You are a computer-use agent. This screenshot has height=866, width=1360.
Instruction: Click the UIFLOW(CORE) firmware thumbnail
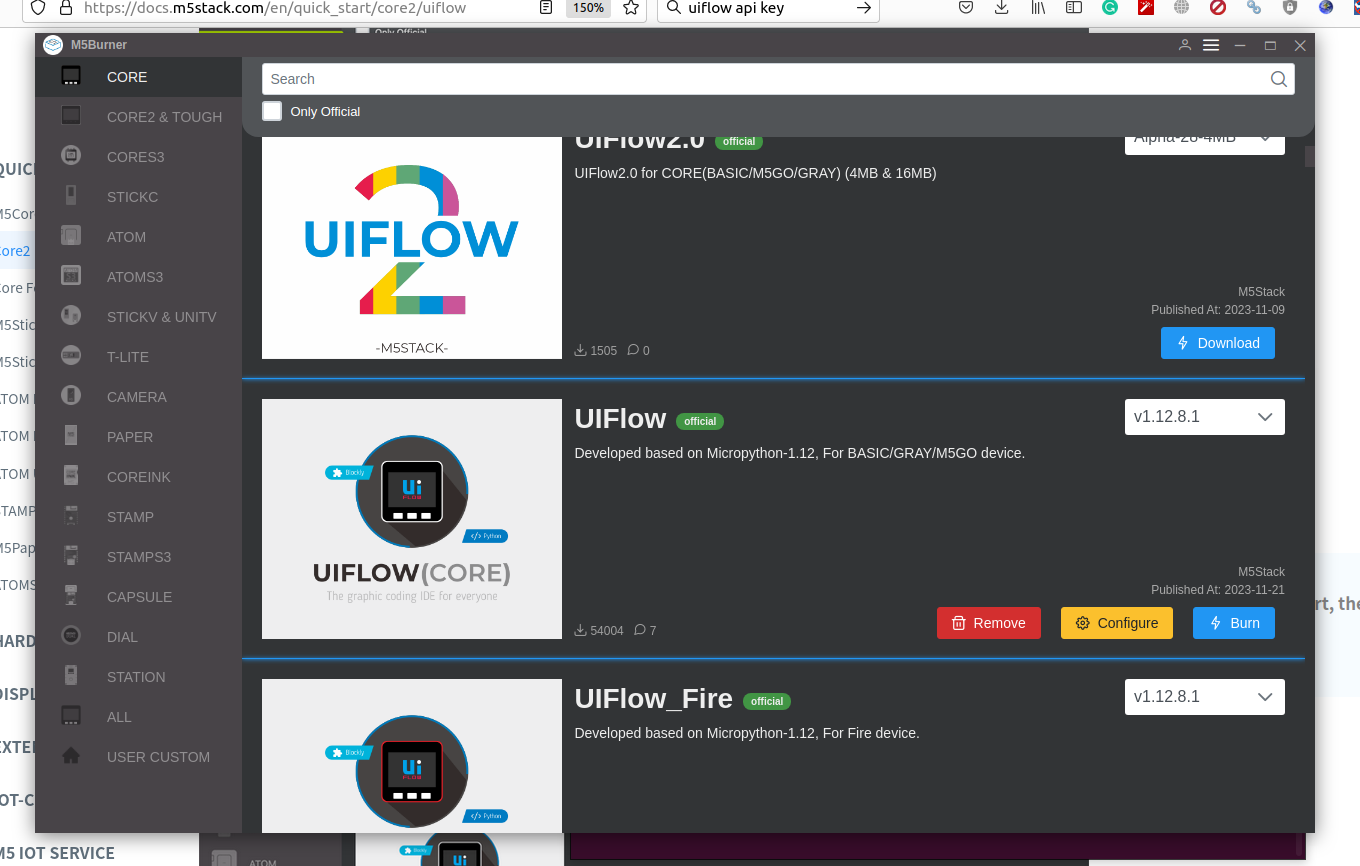point(412,519)
